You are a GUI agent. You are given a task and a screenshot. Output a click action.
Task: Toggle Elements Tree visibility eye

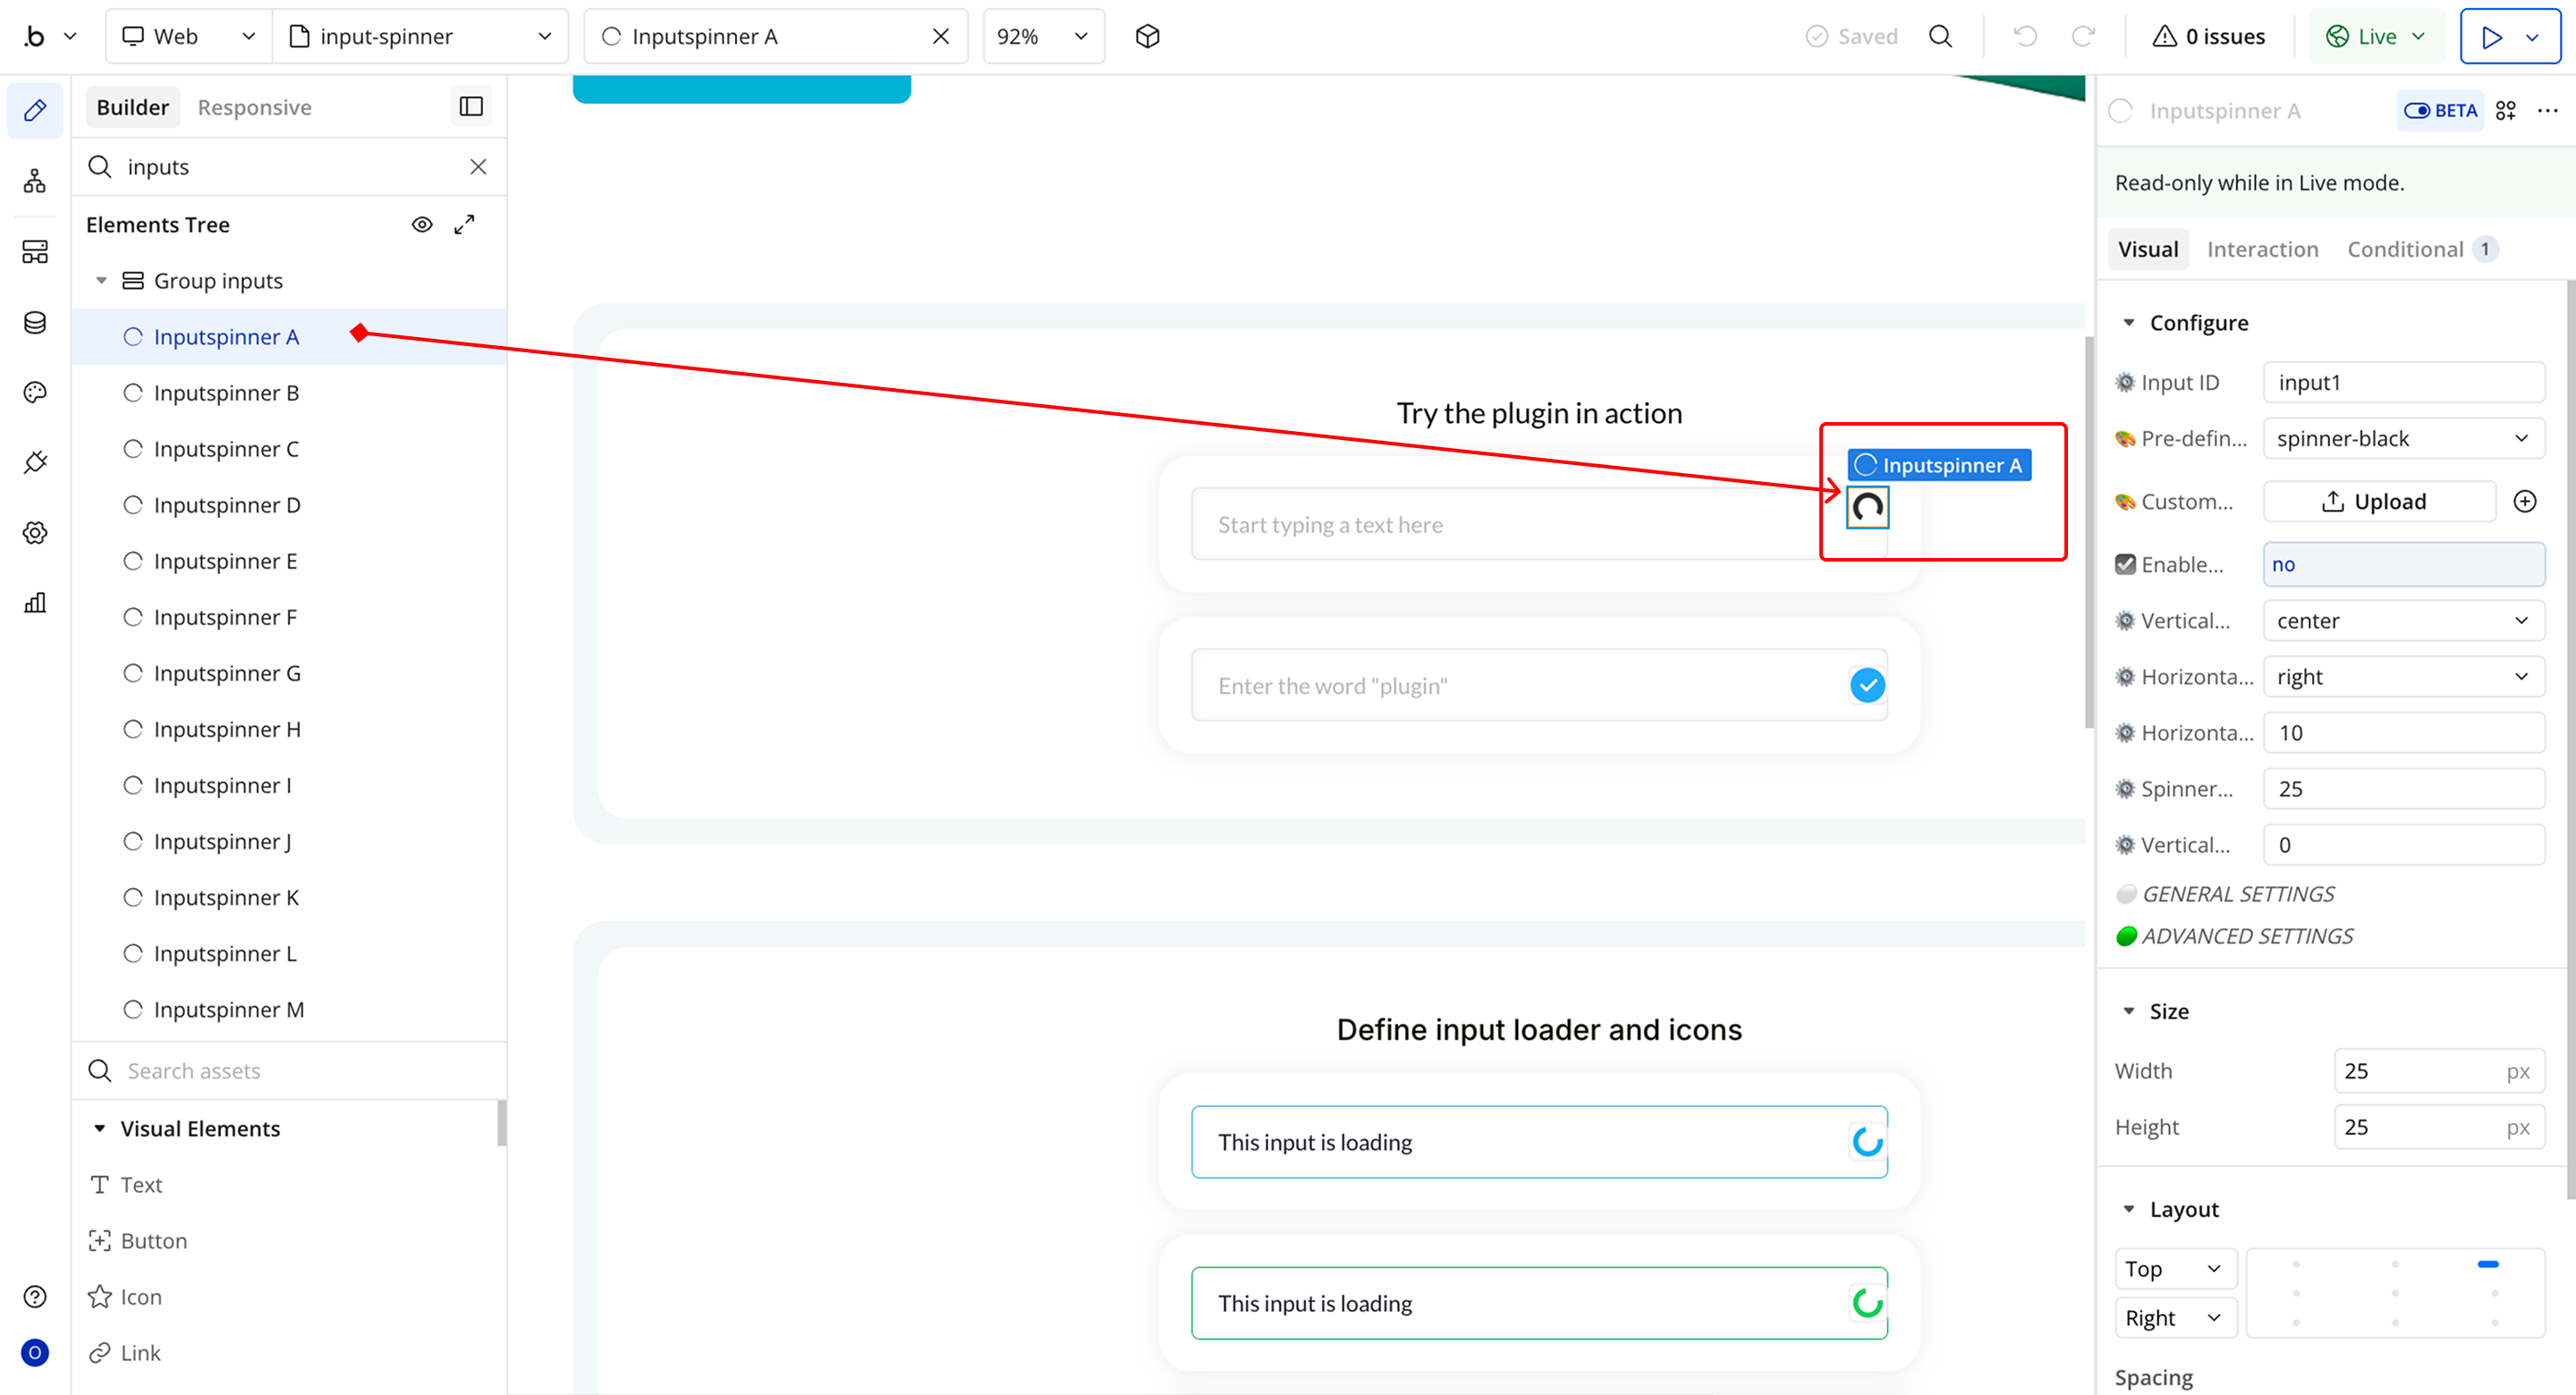pyautogui.click(x=422, y=224)
